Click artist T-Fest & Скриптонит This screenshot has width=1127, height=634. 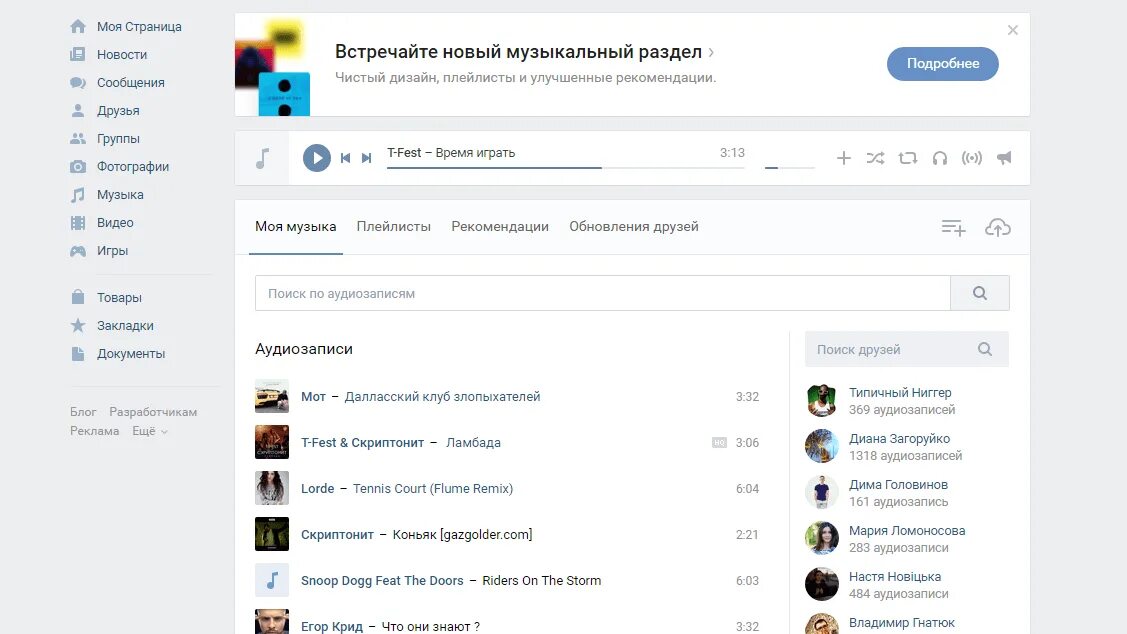pos(362,443)
